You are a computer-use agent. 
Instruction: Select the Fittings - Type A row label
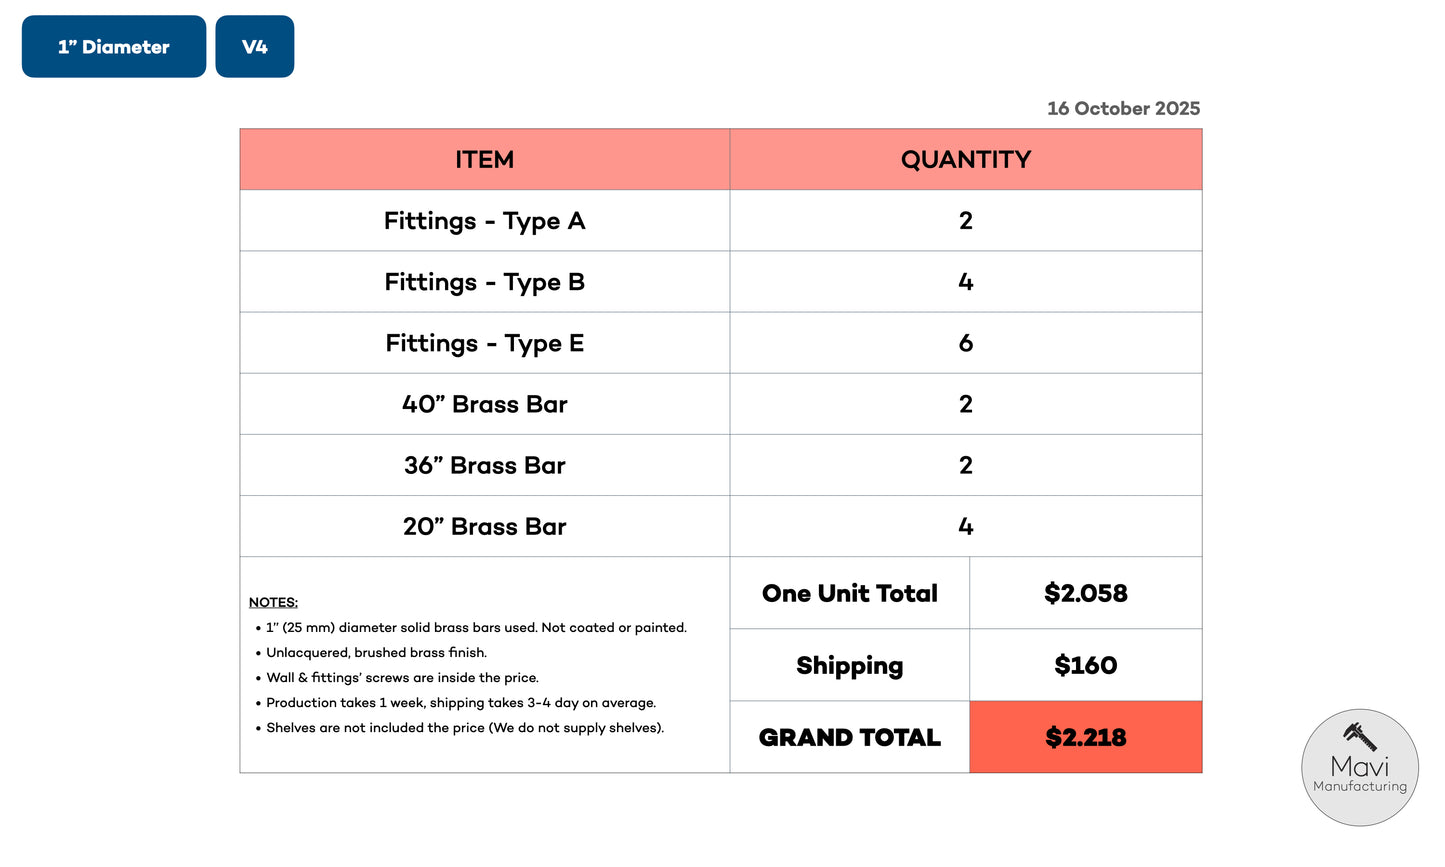coord(485,221)
